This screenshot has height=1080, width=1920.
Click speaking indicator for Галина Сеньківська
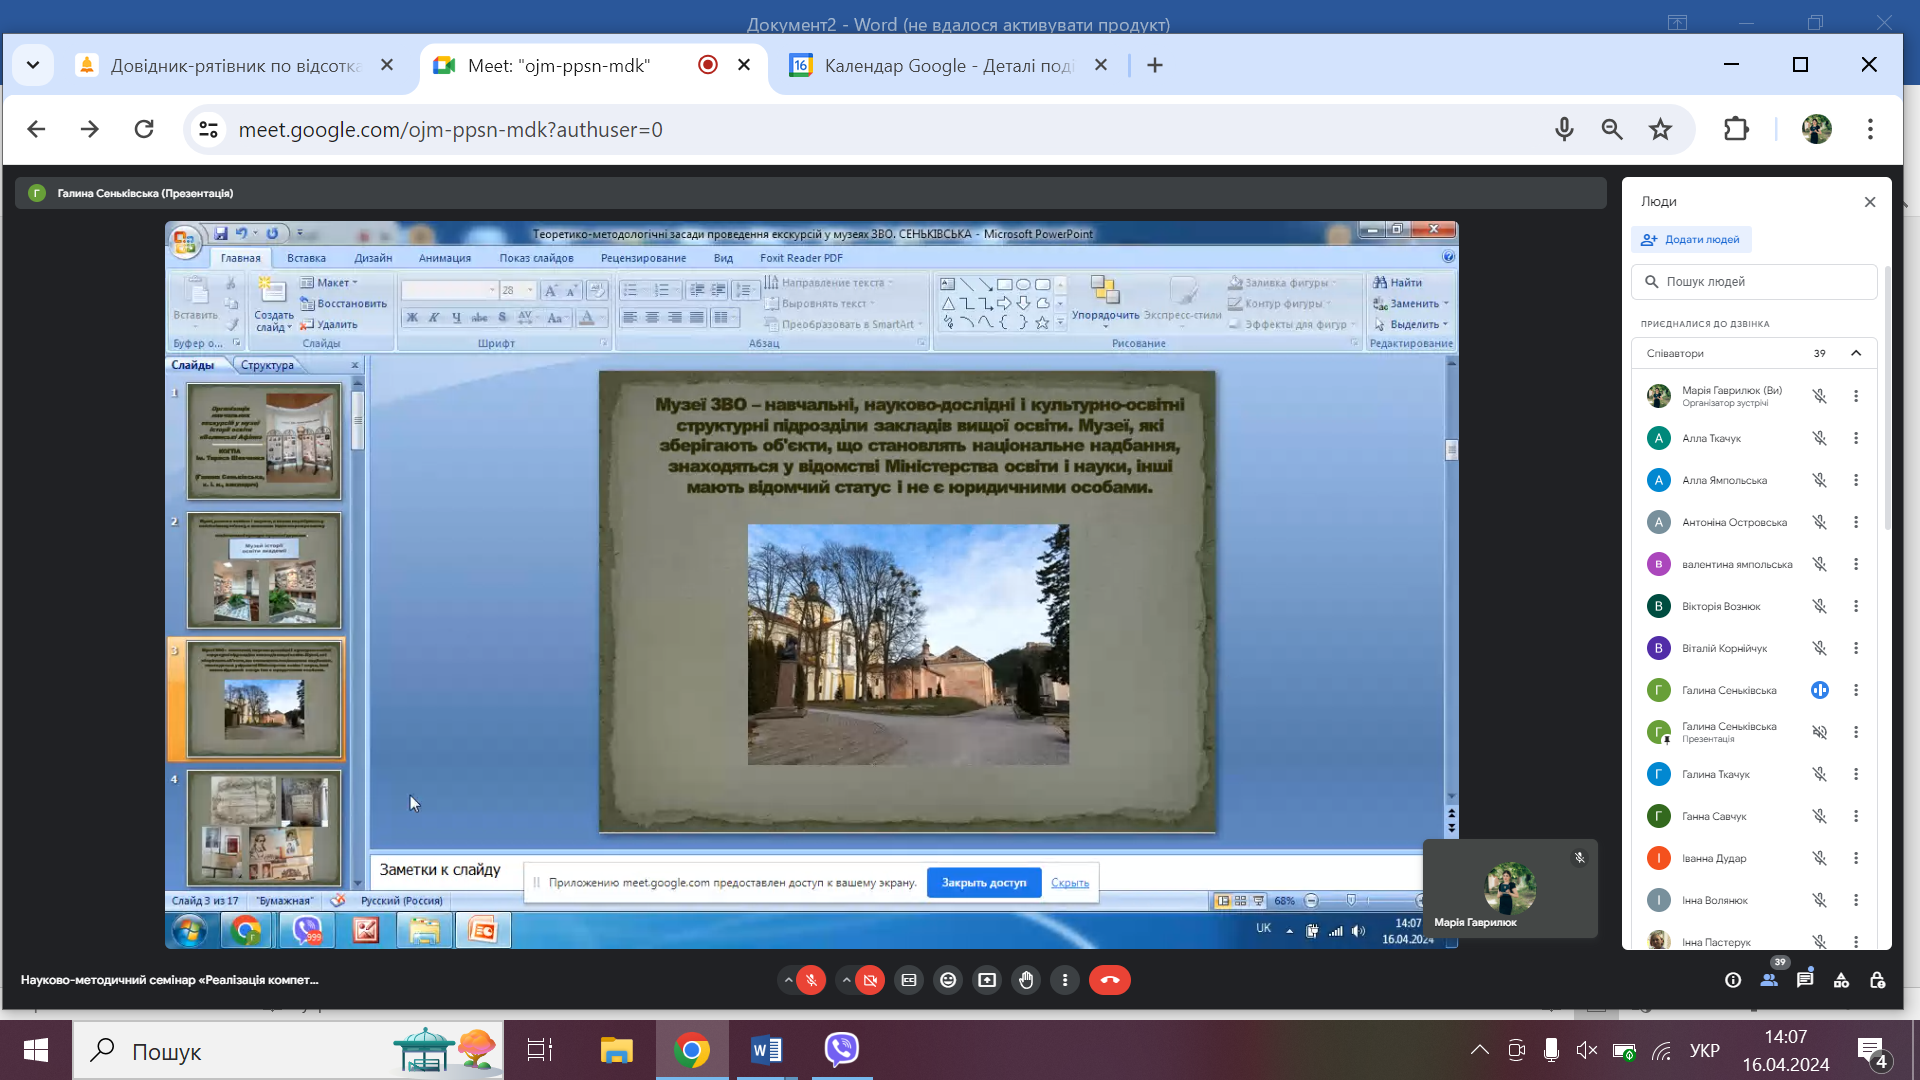tap(1820, 690)
